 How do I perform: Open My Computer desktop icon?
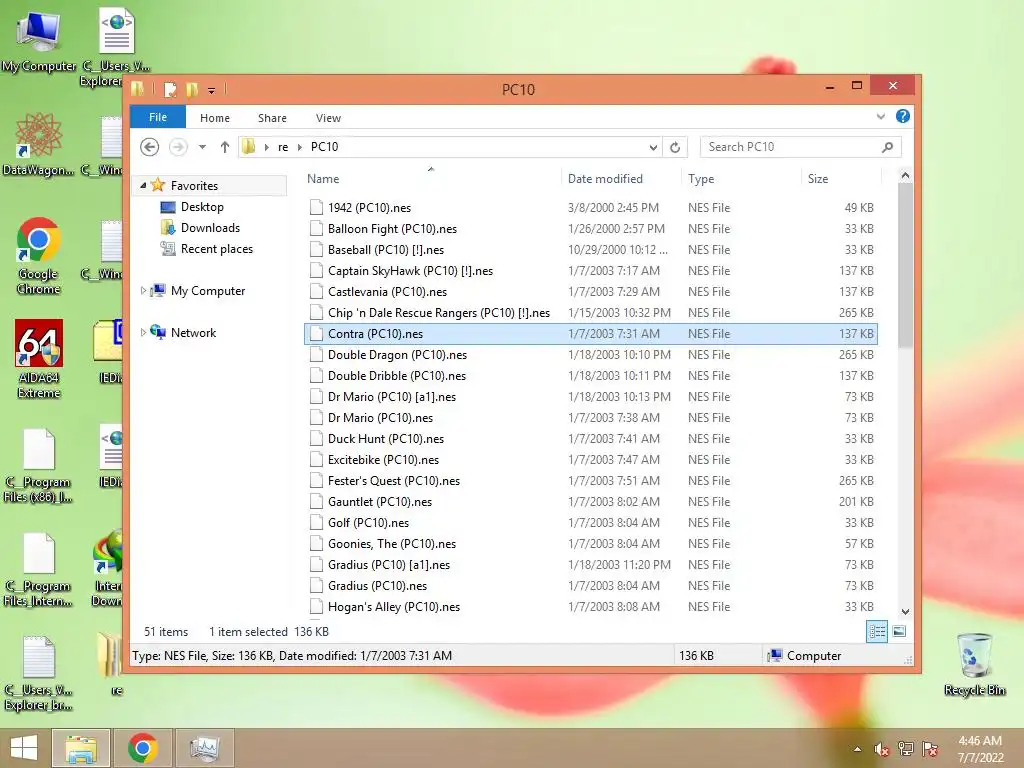[x=39, y=40]
